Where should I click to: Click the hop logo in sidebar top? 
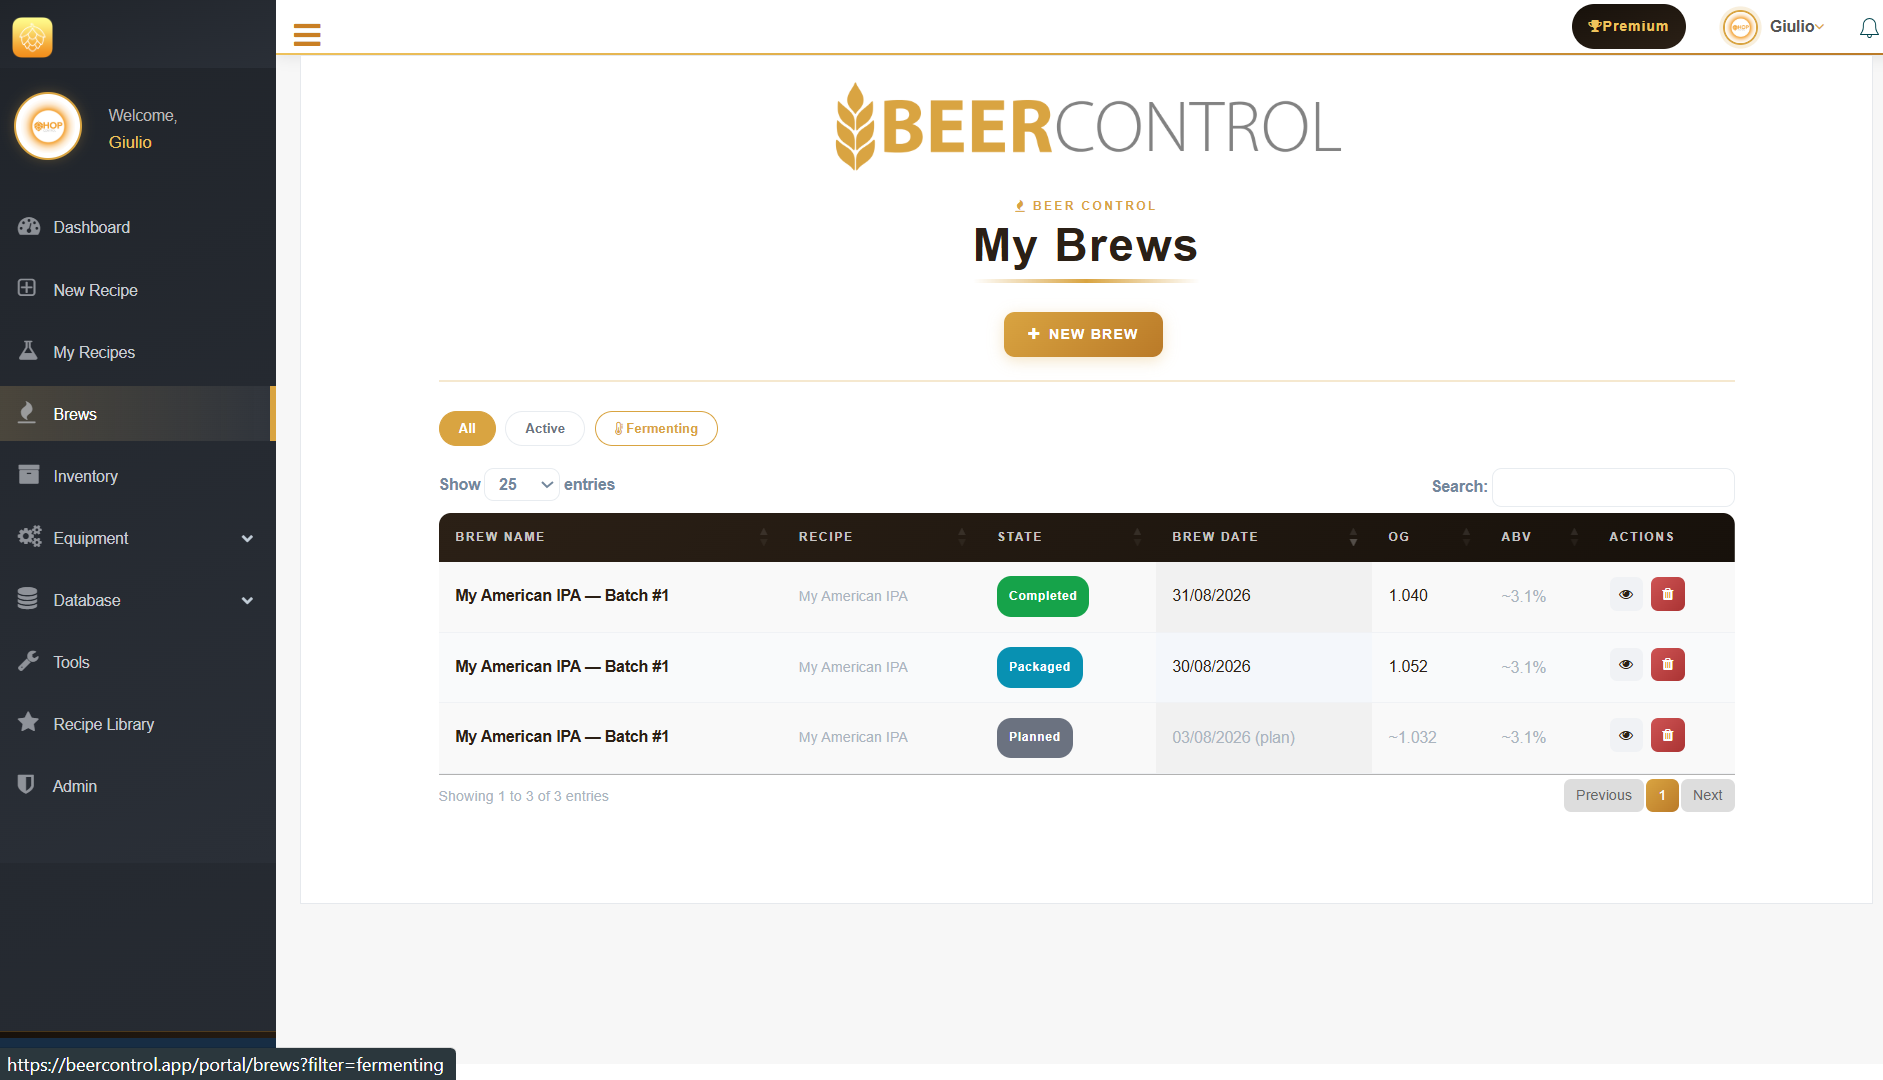tap(32, 37)
